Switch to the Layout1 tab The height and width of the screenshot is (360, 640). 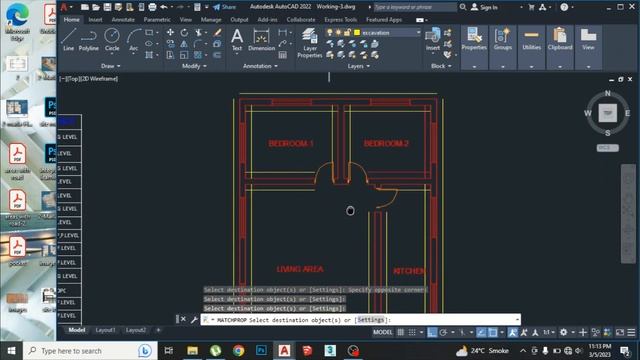105,330
